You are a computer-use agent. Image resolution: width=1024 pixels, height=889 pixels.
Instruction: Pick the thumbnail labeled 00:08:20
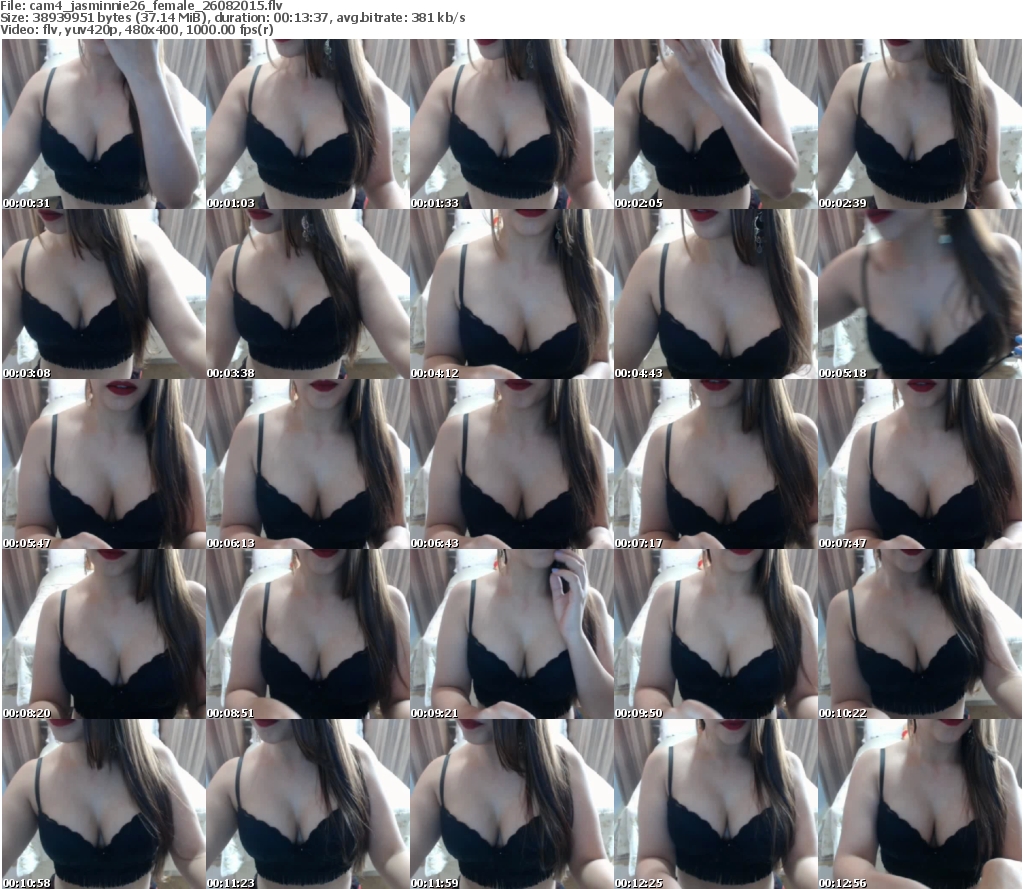click(x=104, y=634)
